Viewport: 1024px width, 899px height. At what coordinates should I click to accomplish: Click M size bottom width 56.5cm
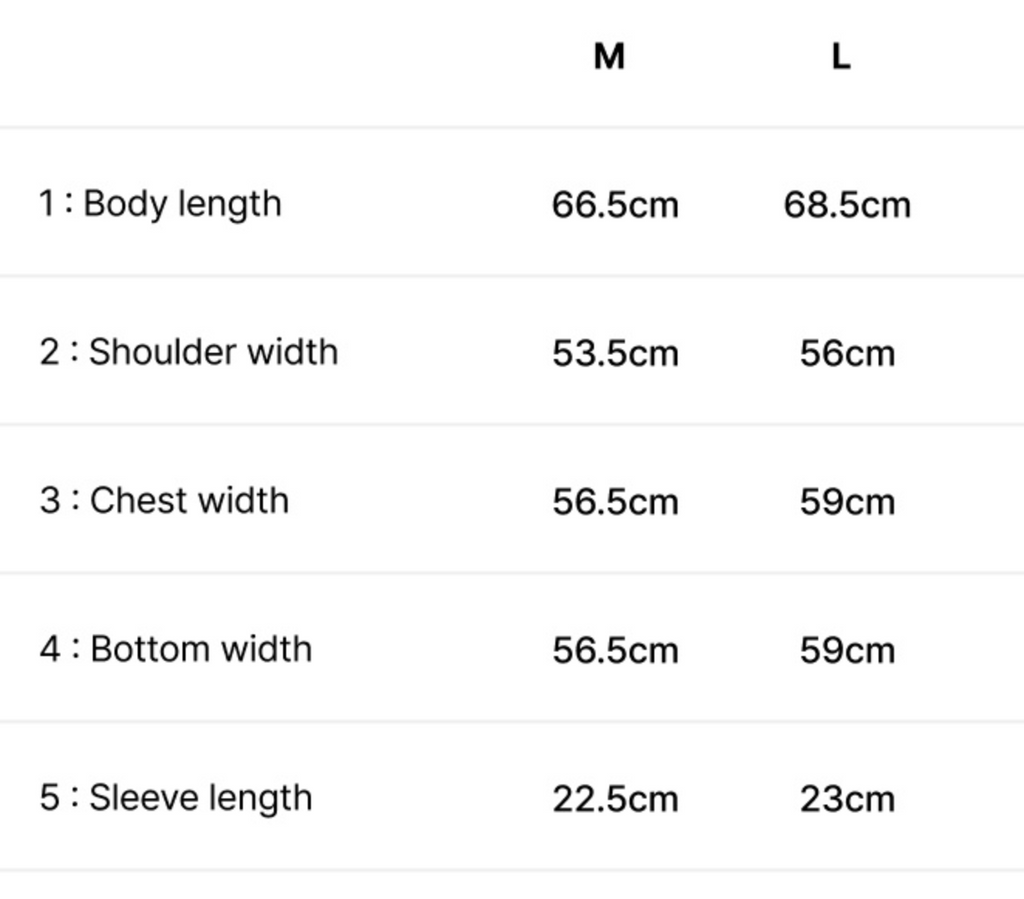(615, 651)
